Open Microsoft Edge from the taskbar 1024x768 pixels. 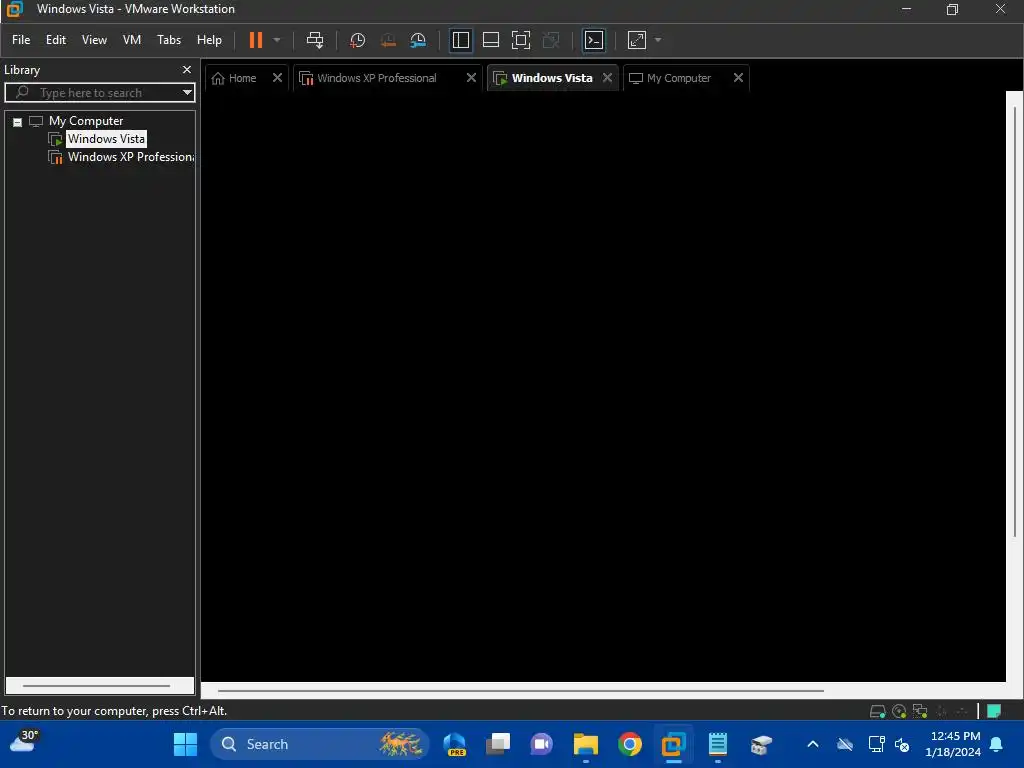click(x=455, y=744)
